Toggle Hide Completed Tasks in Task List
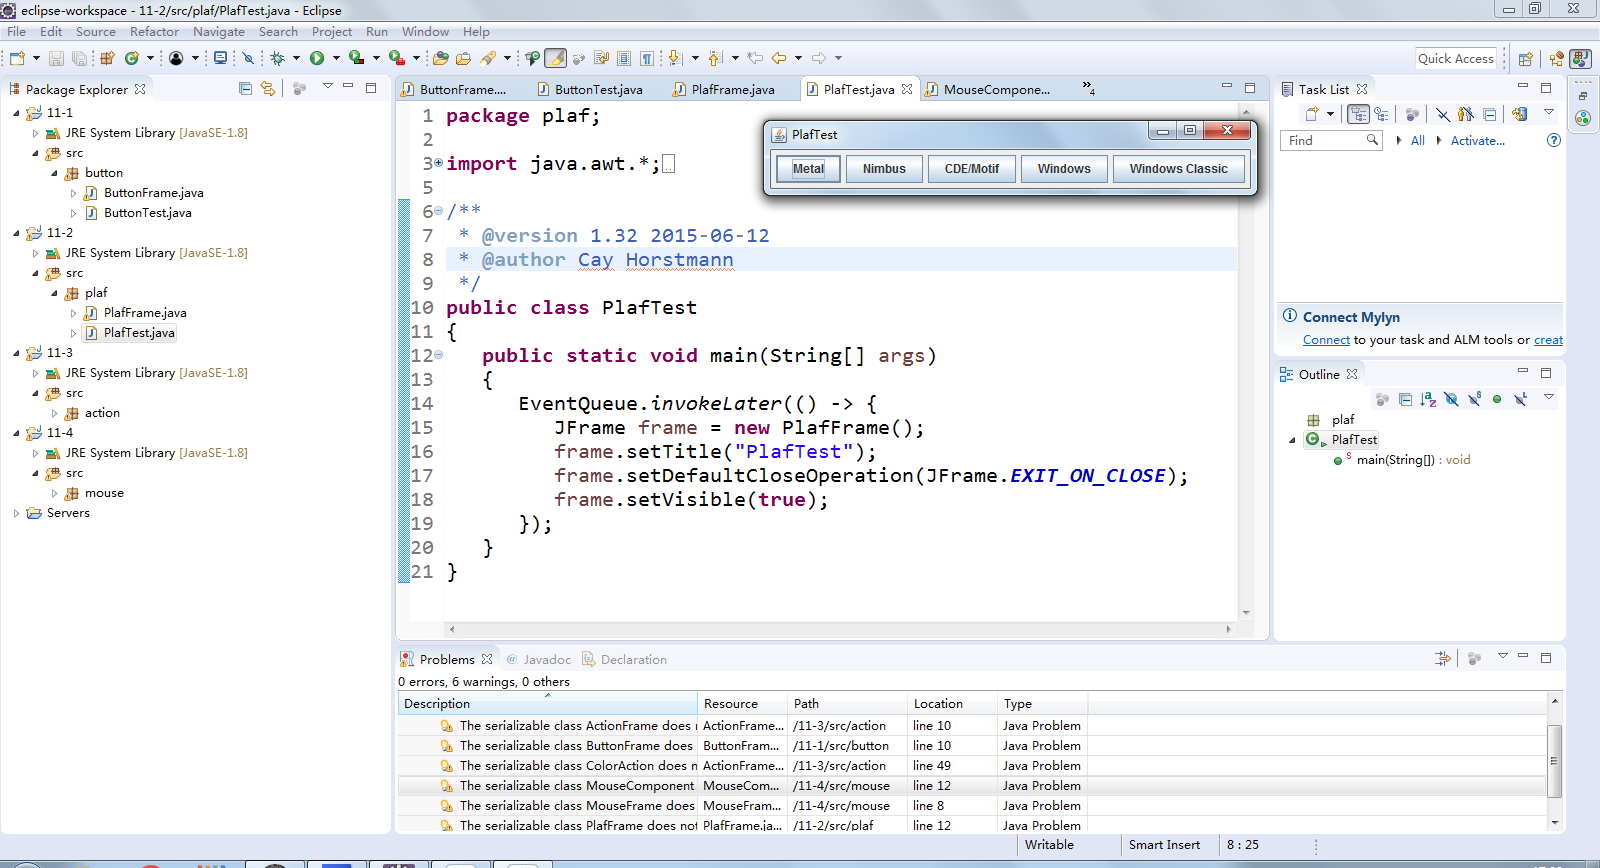The width and height of the screenshot is (1600, 868). (x=1443, y=114)
